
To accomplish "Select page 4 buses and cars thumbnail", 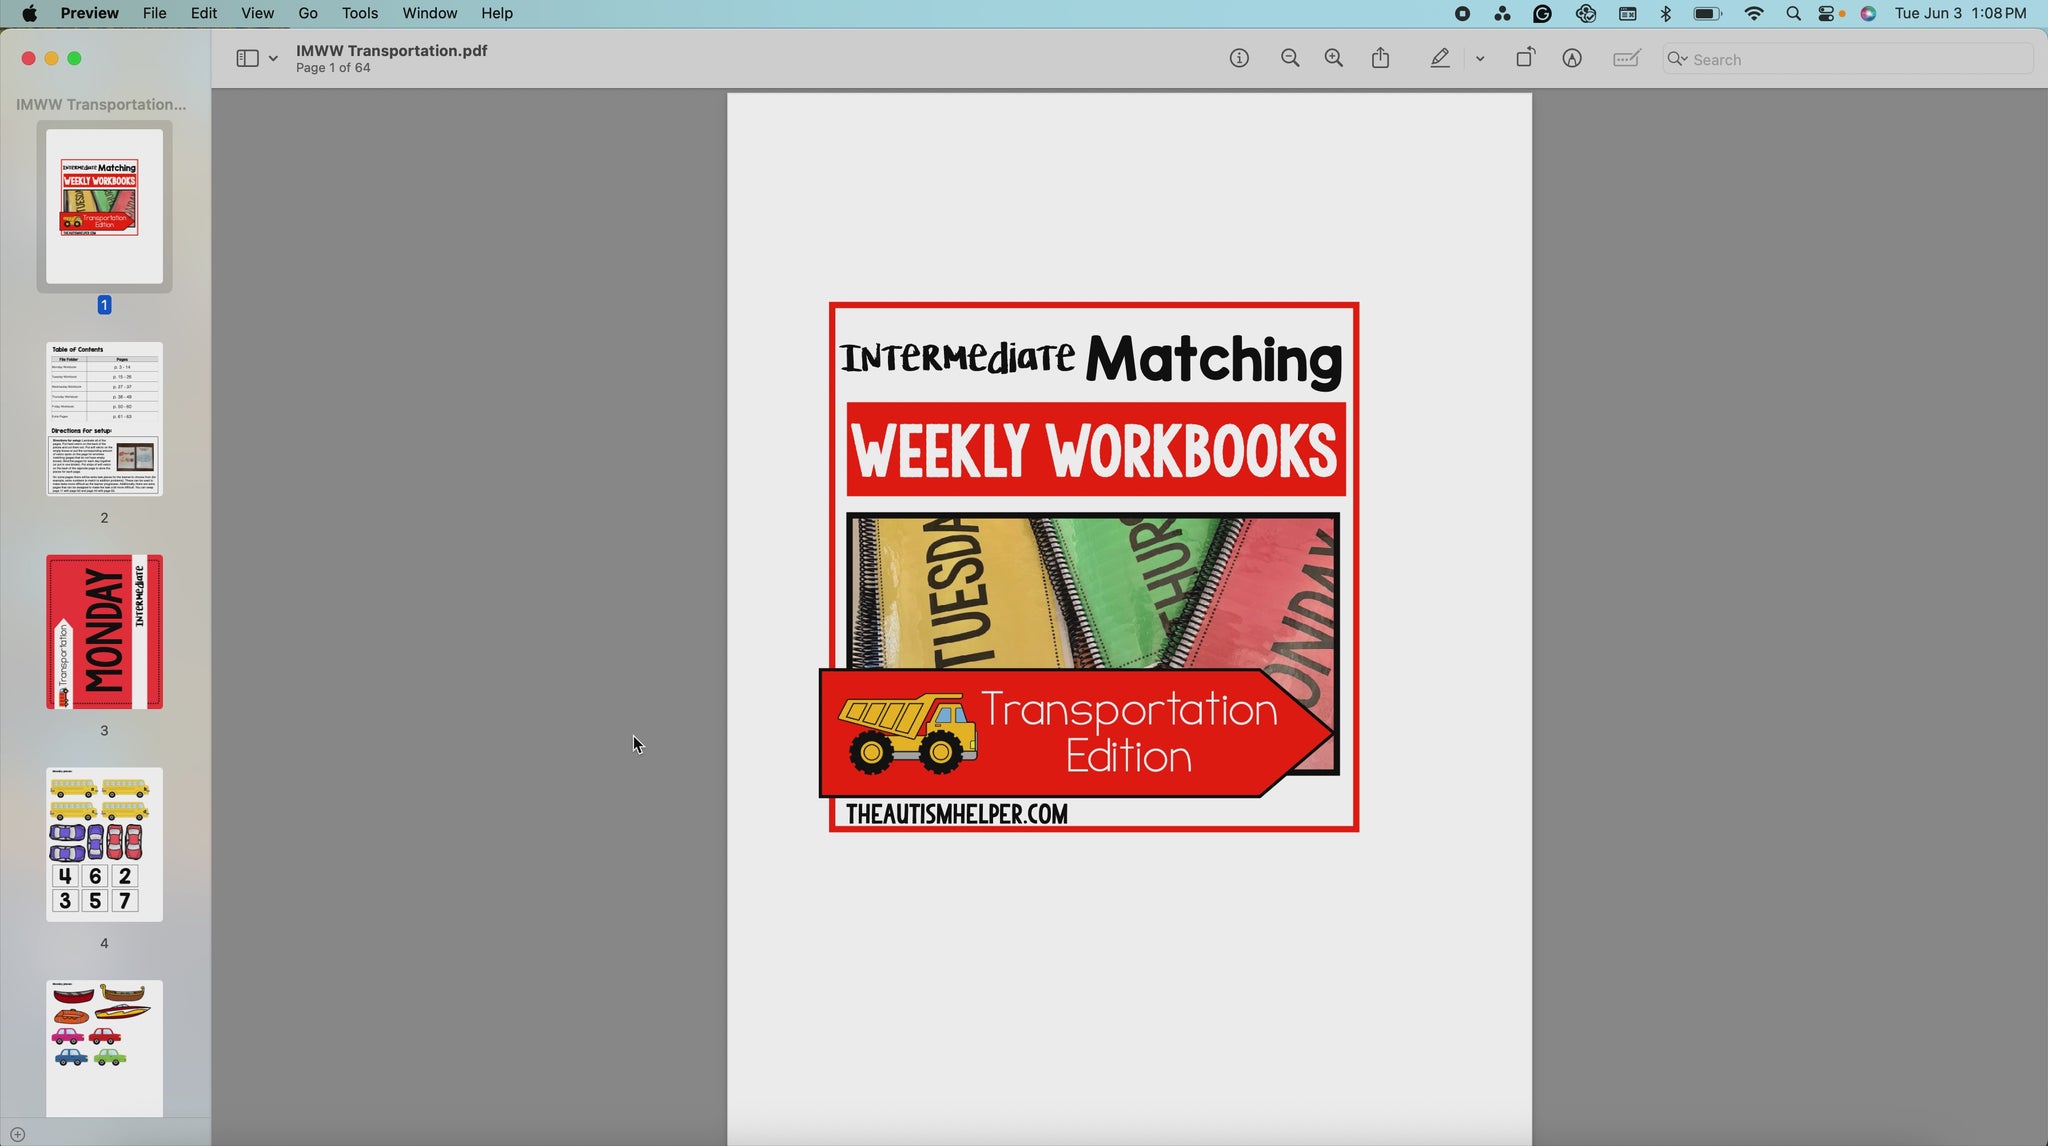I will [x=104, y=845].
